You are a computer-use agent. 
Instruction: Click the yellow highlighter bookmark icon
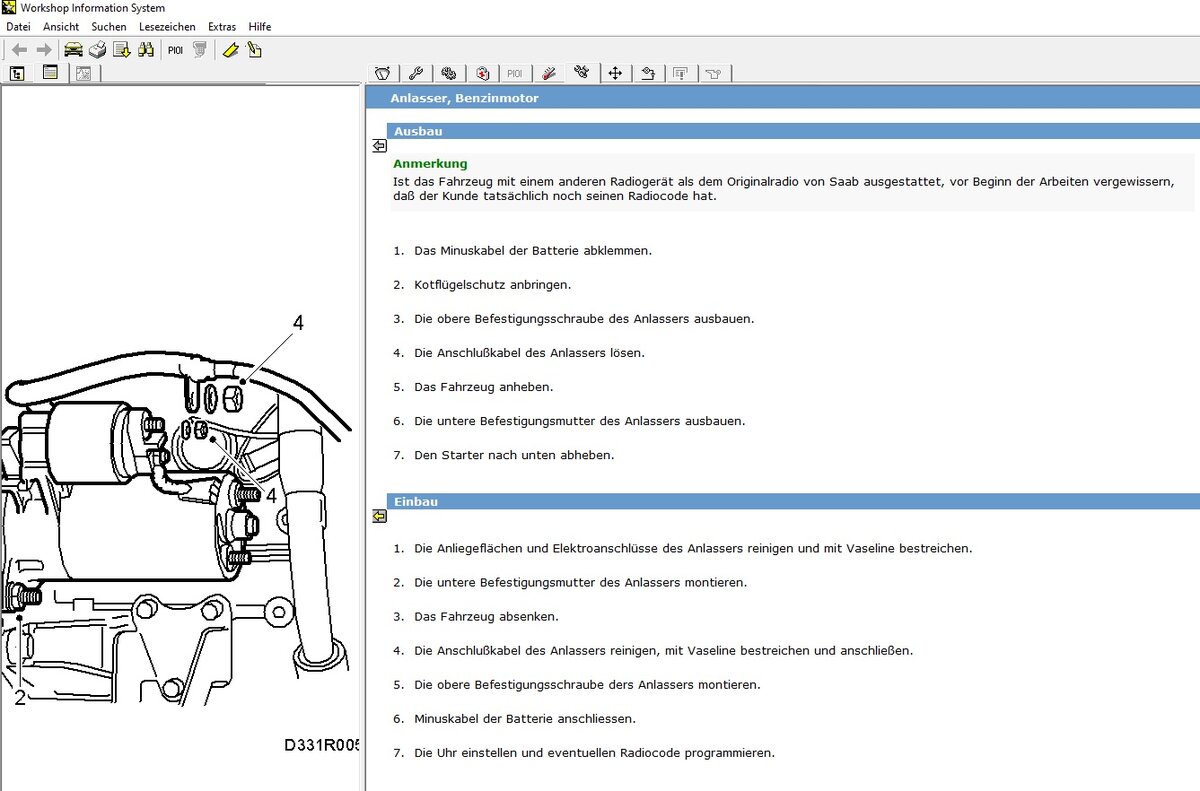(x=230, y=50)
